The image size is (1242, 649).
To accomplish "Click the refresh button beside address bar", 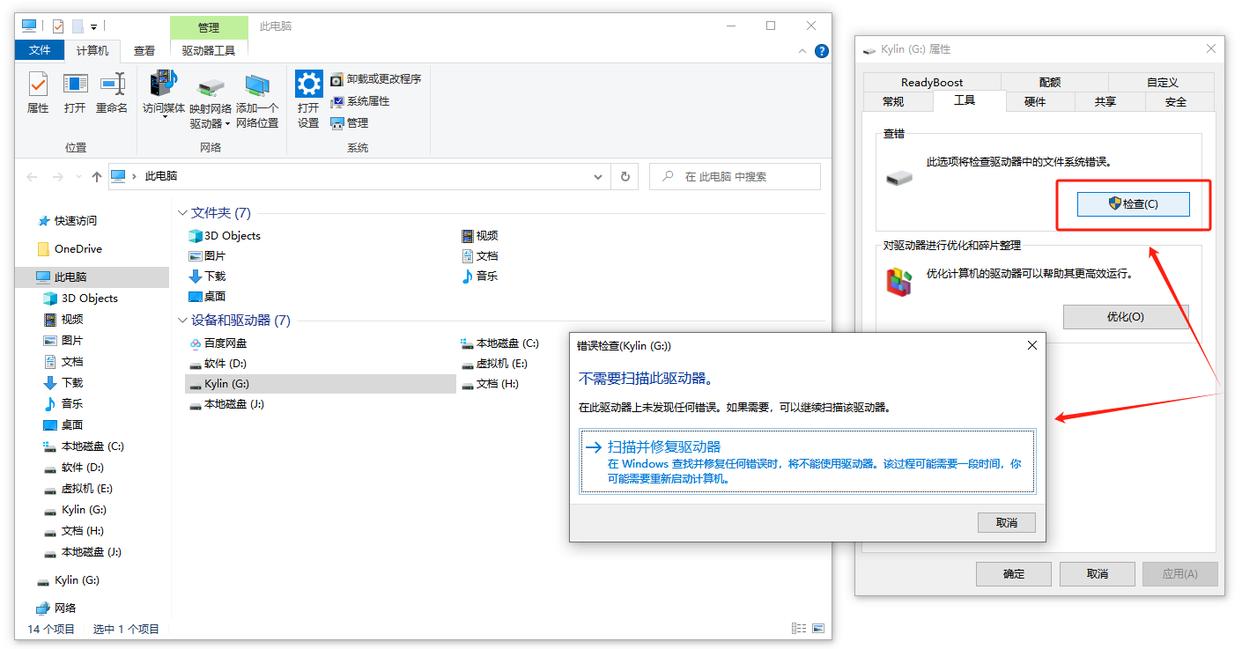I will point(625,177).
